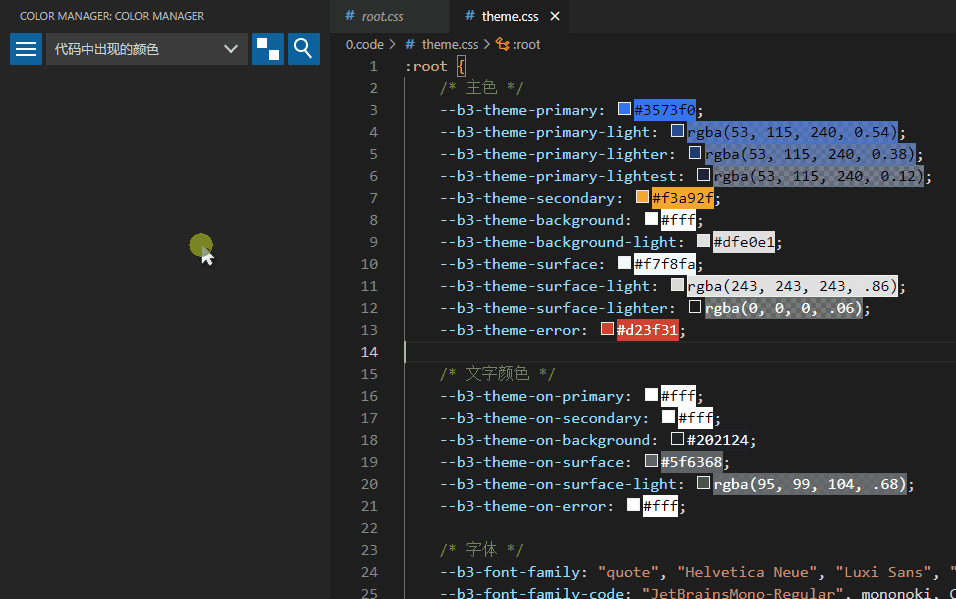Select the theme.css tab
The height and width of the screenshot is (599, 956).
point(510,17)
